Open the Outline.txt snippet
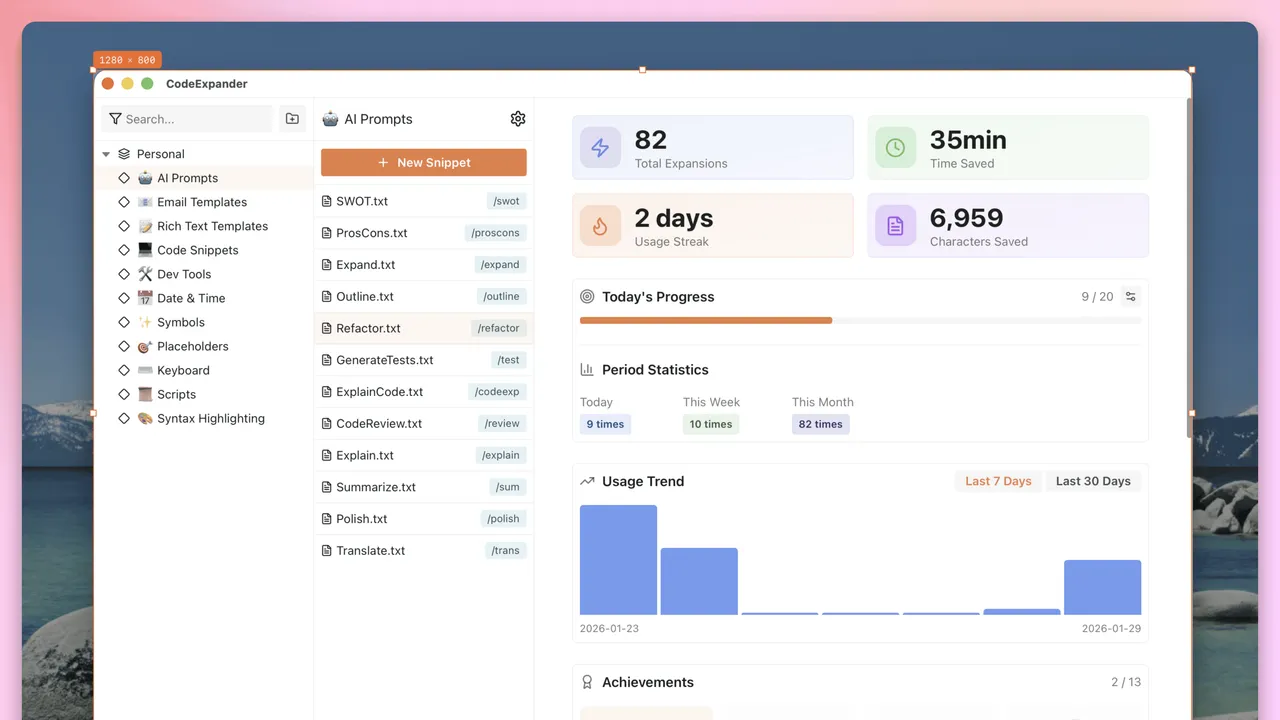The width and height of the screenshot is (1280, 720). tap(424, 296)
